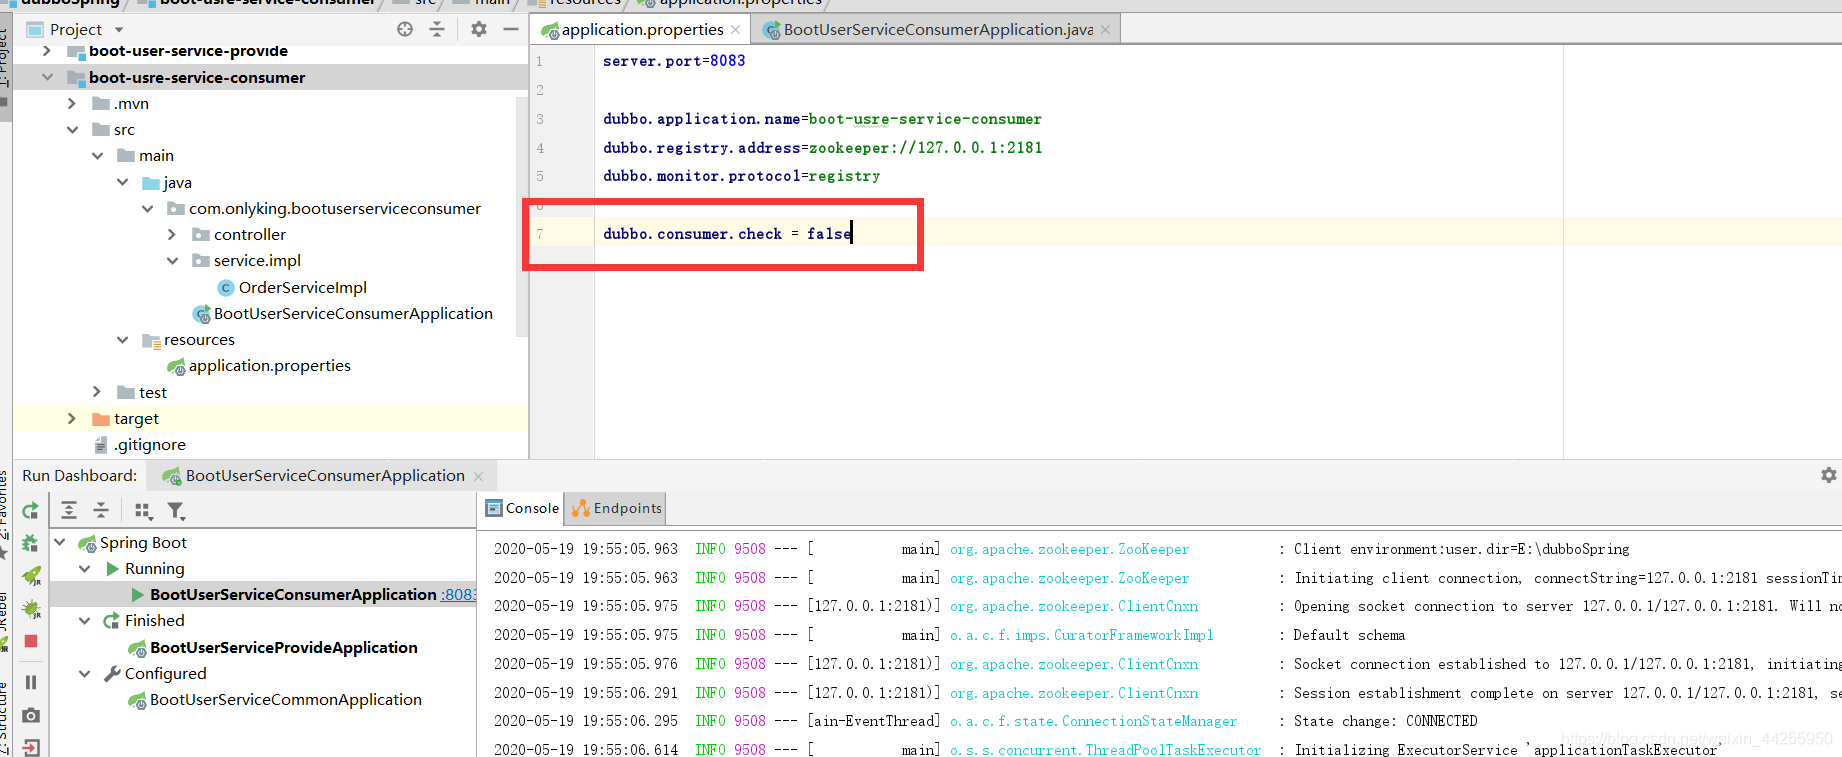This screenshot has width=1842, height=757.
Task: Click the locate current file target icon
Action: click(x=405, y=29)
